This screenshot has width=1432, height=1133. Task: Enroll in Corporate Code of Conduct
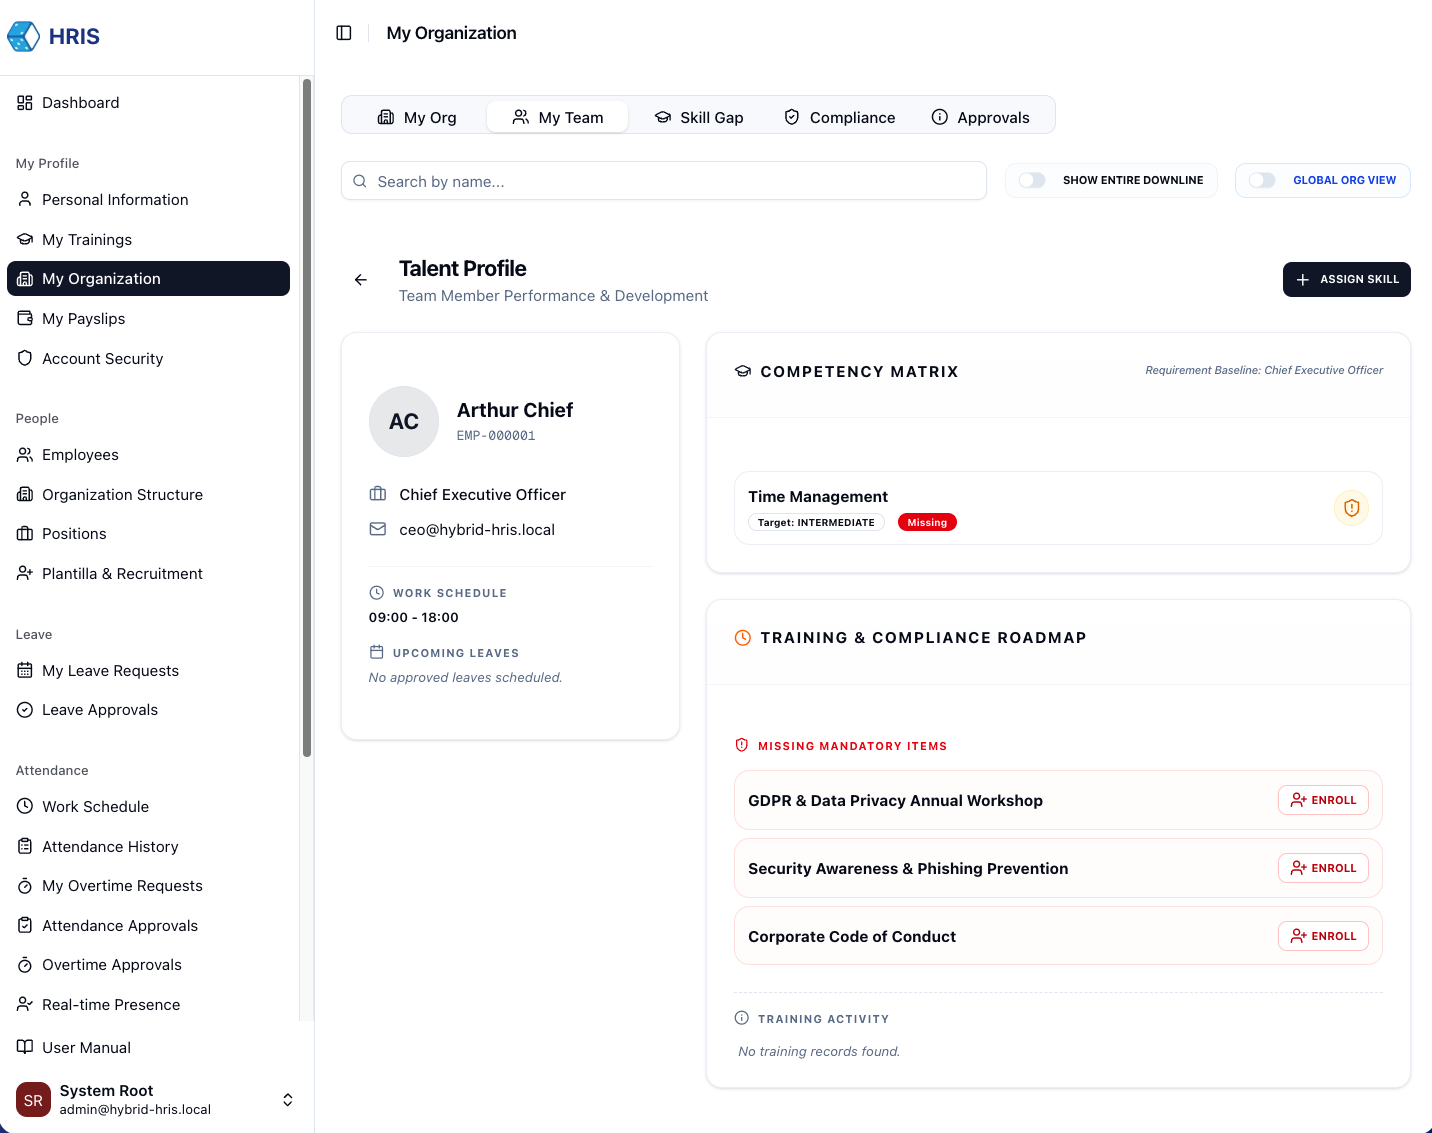click(x=1323, y=936)
